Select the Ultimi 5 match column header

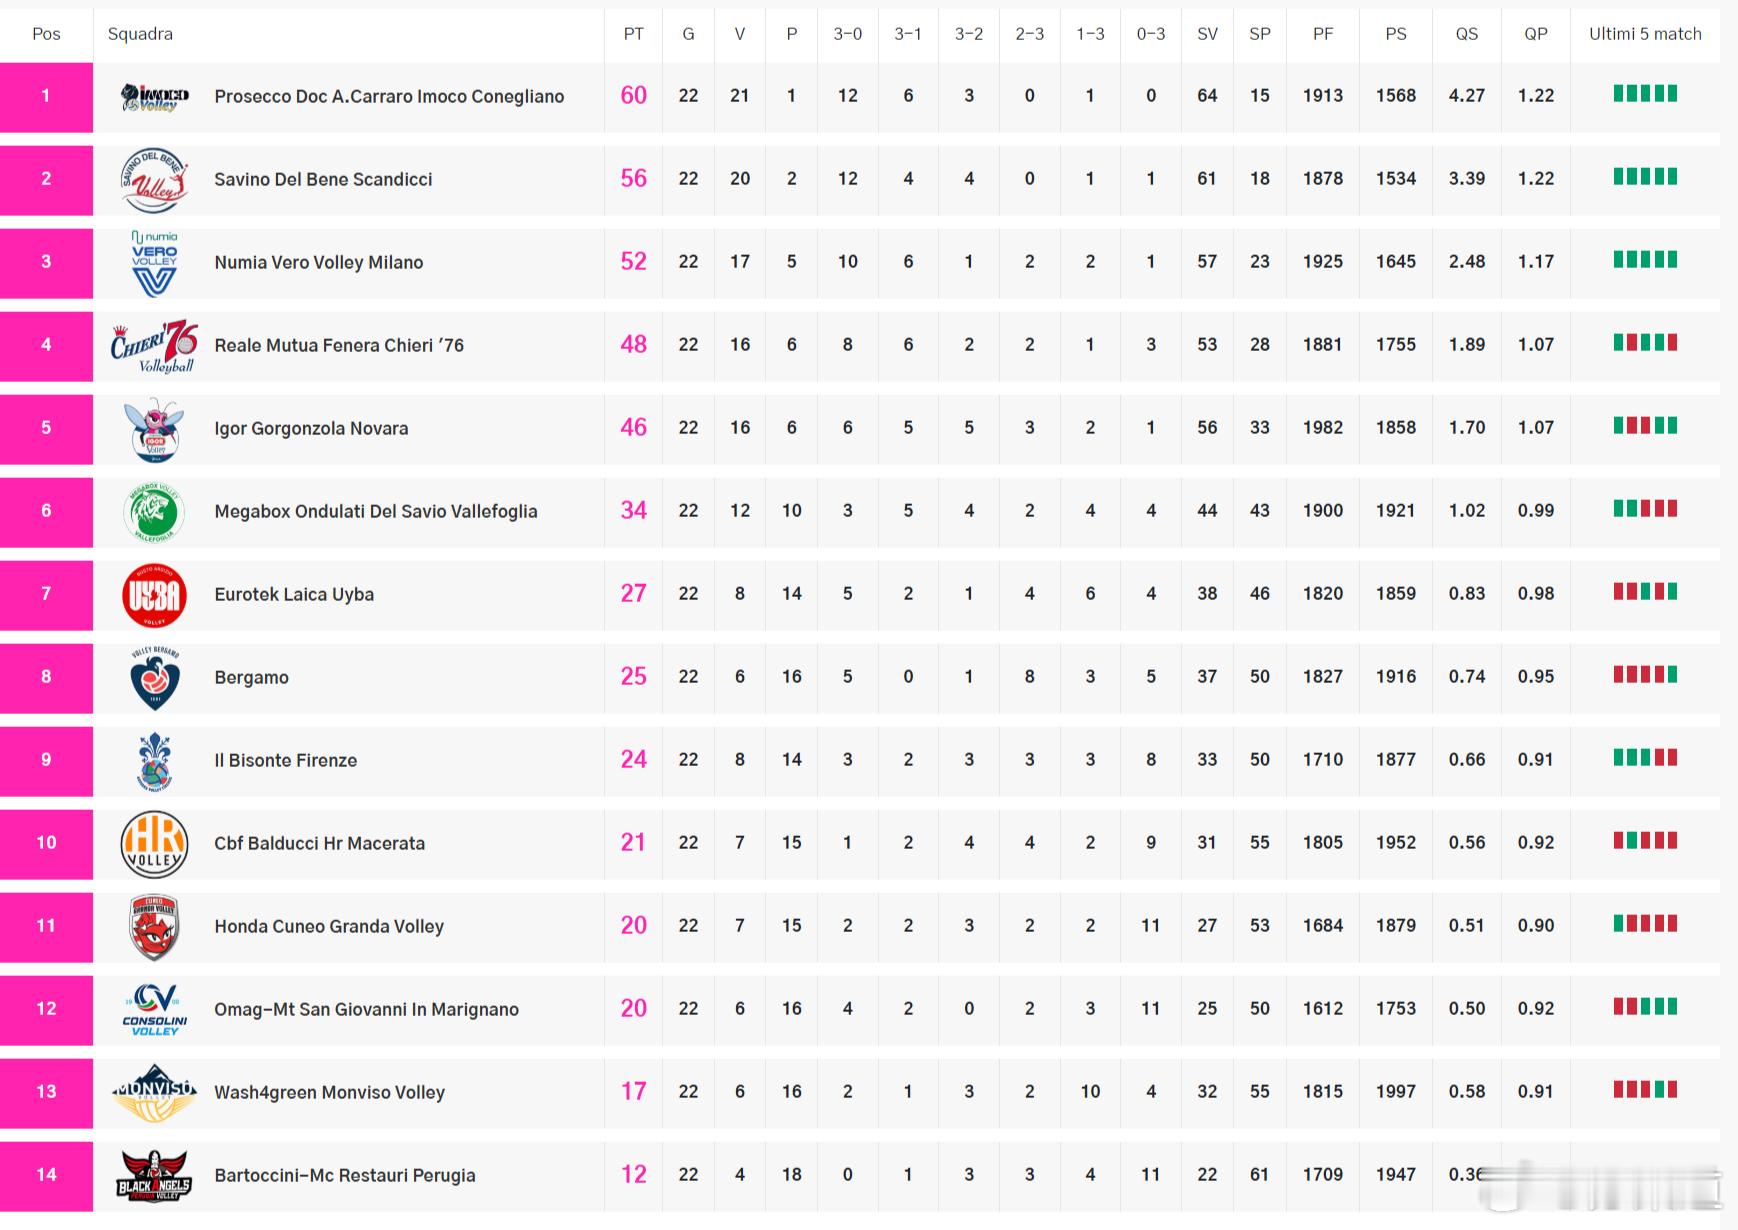pos(1645,34)
